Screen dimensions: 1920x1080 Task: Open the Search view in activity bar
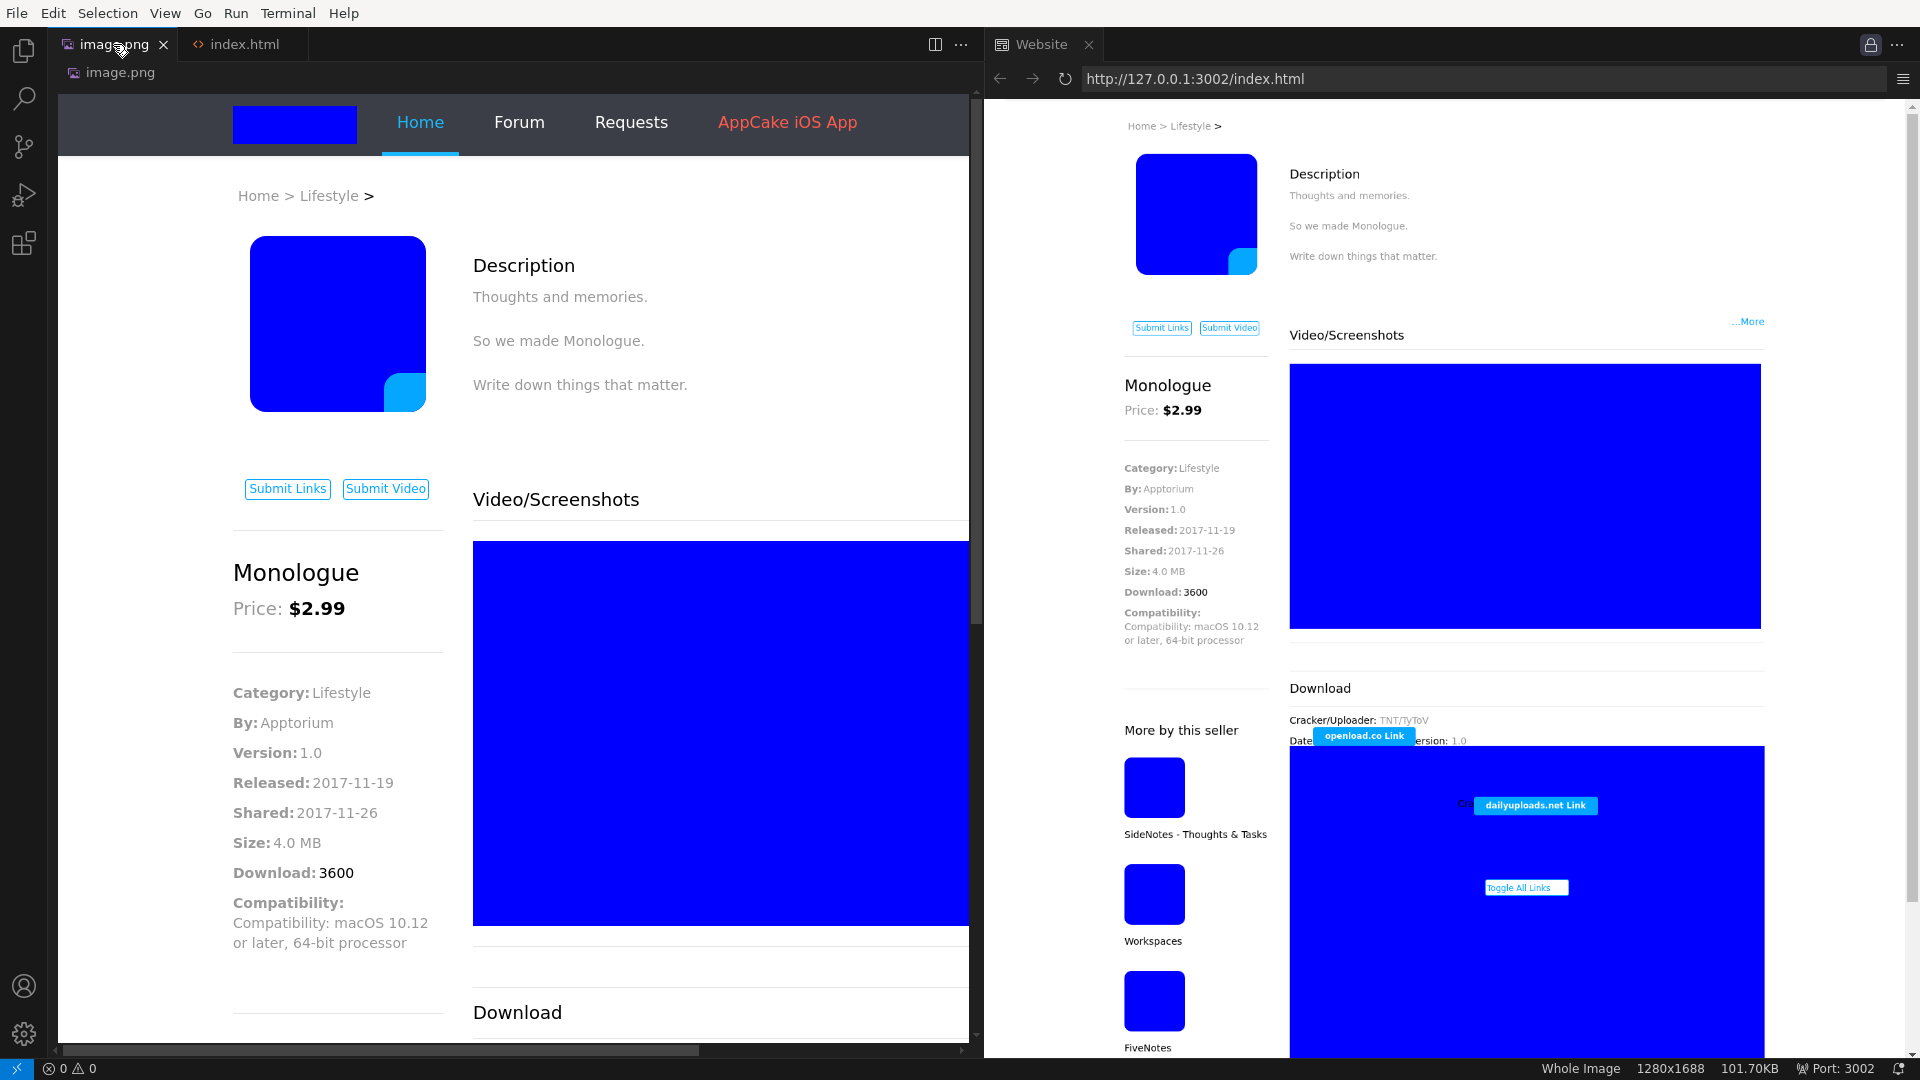(24, 99)
